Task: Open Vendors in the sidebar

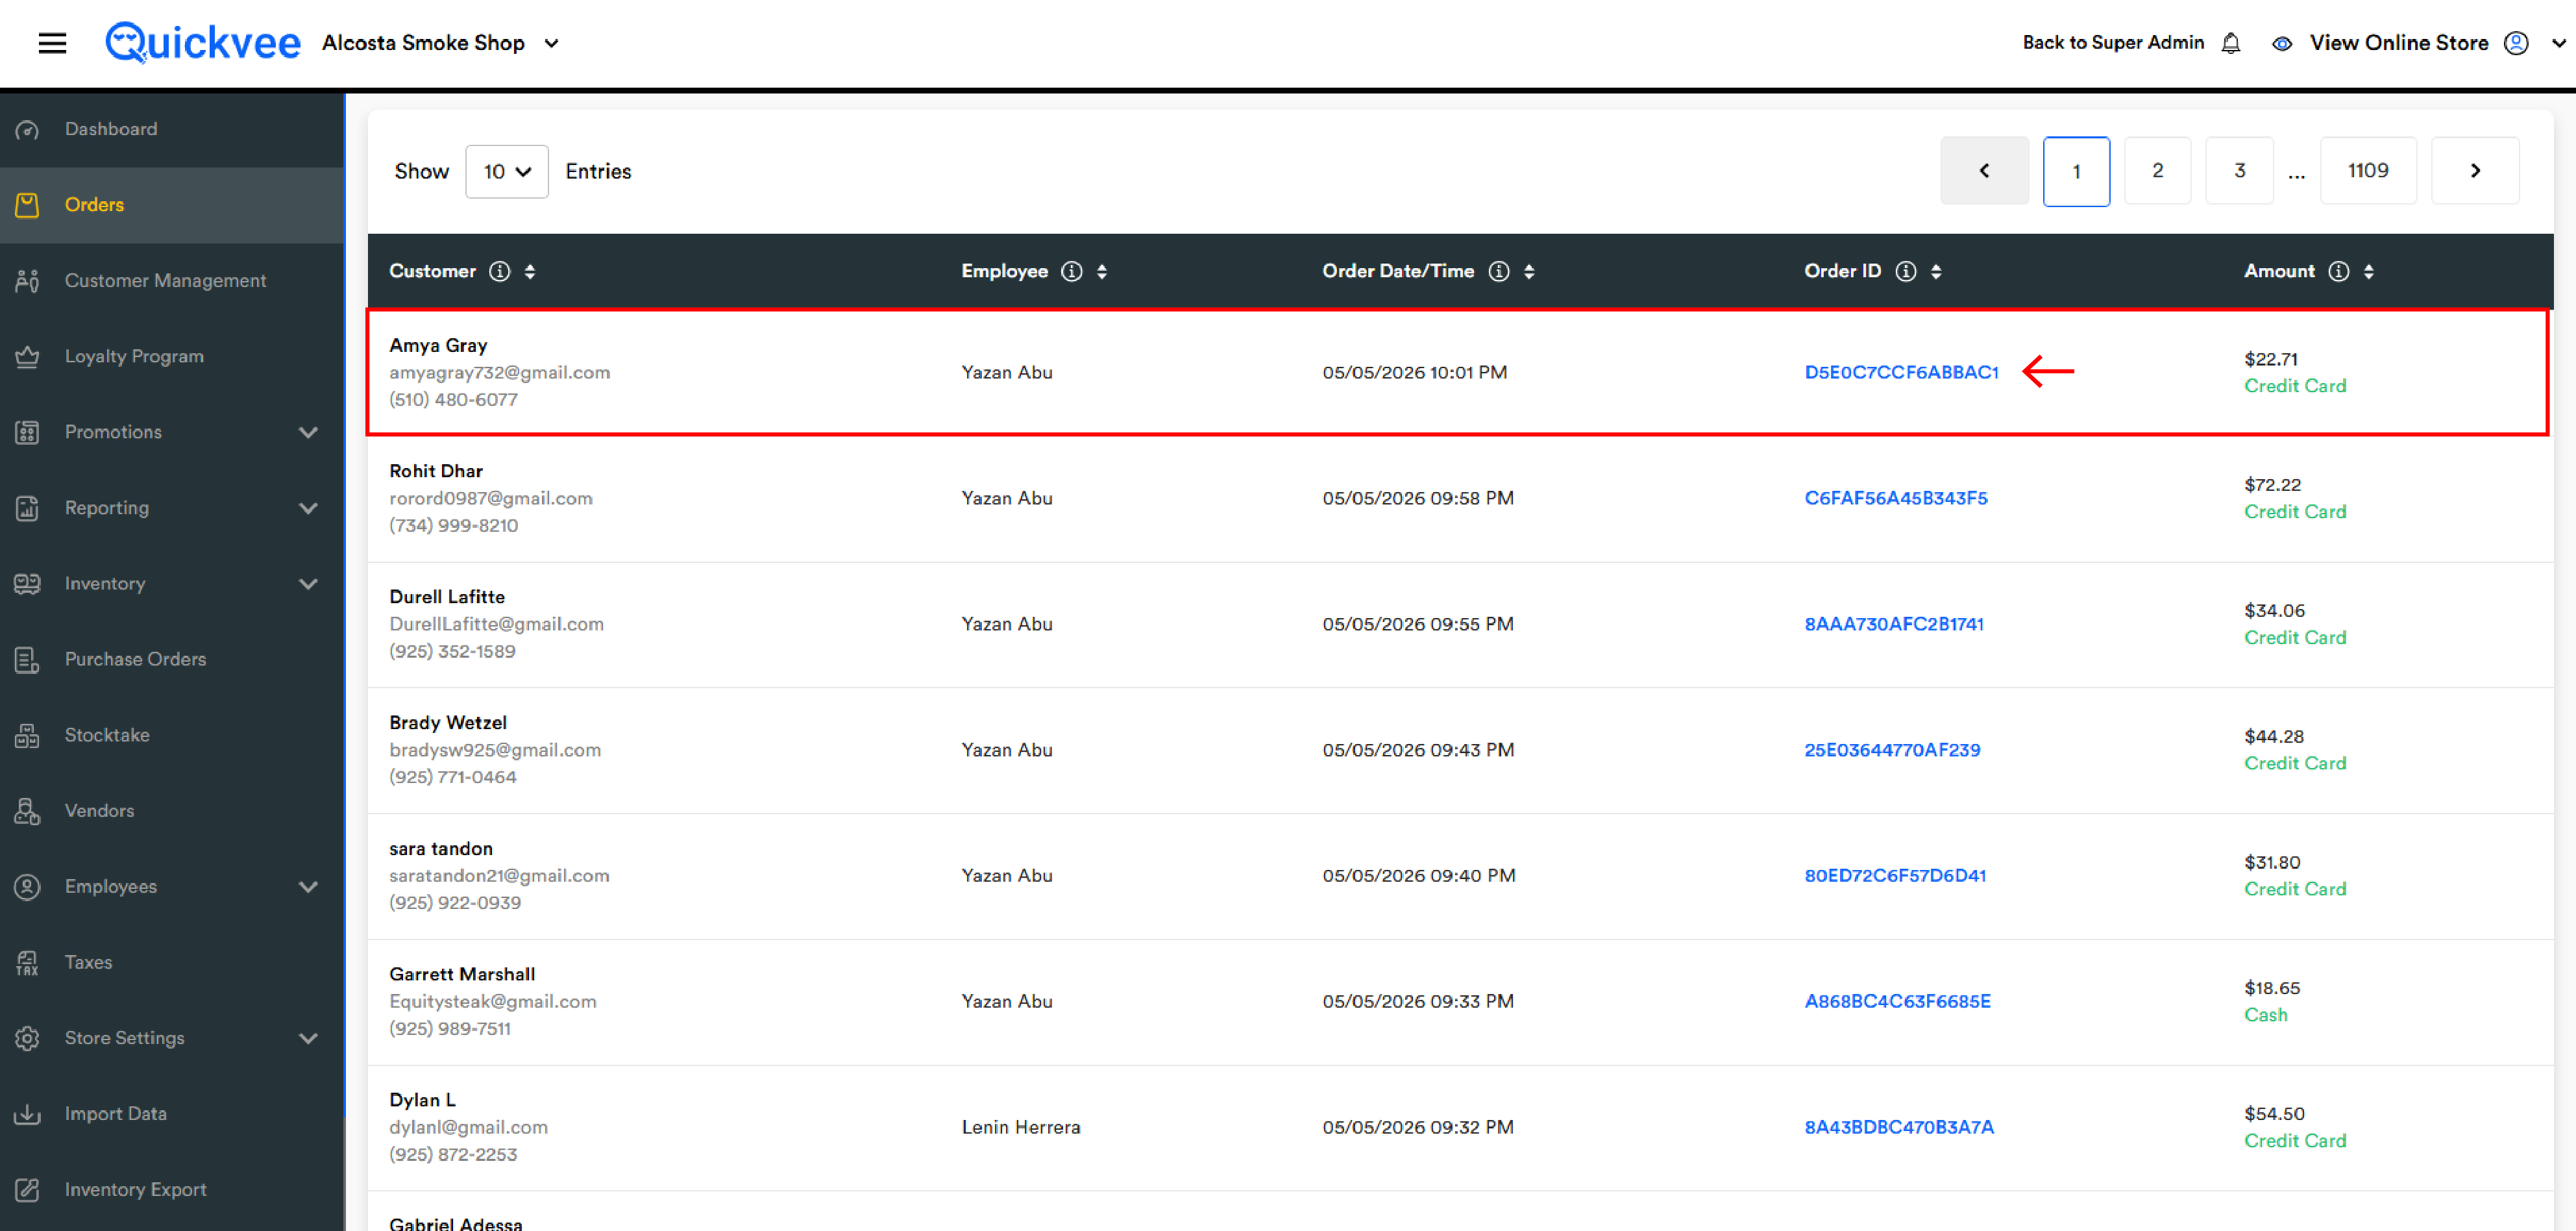Action: tap(99, 811)
